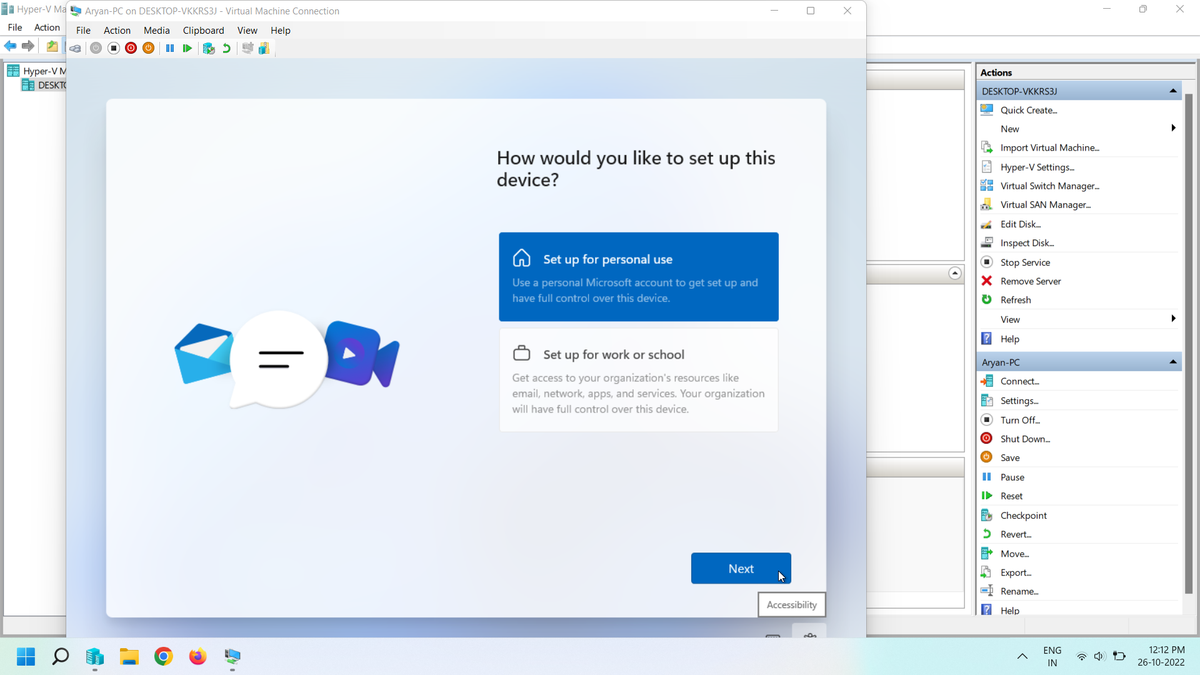This screenshot has width=1200, height=675.
Task: Click back arrow in Hyper-V Manager toolbar
Action: pyautogui.click(x=11, y=47)
